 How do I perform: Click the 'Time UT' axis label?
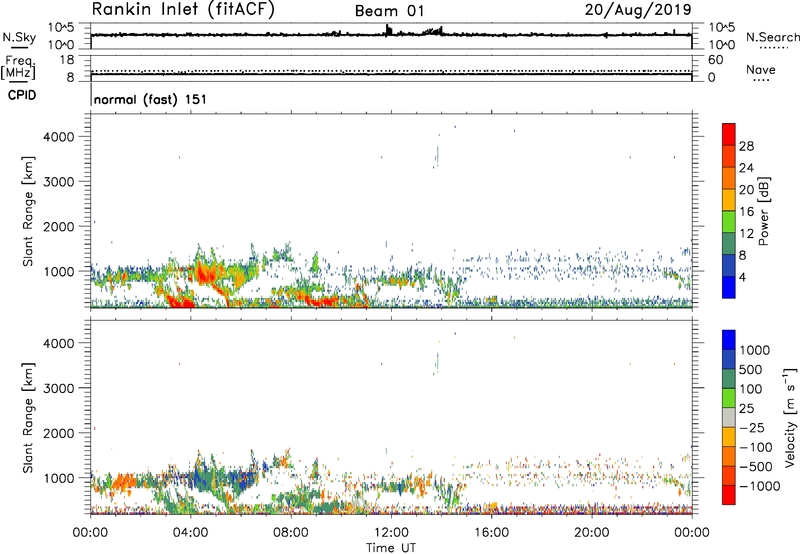[391, 548]
